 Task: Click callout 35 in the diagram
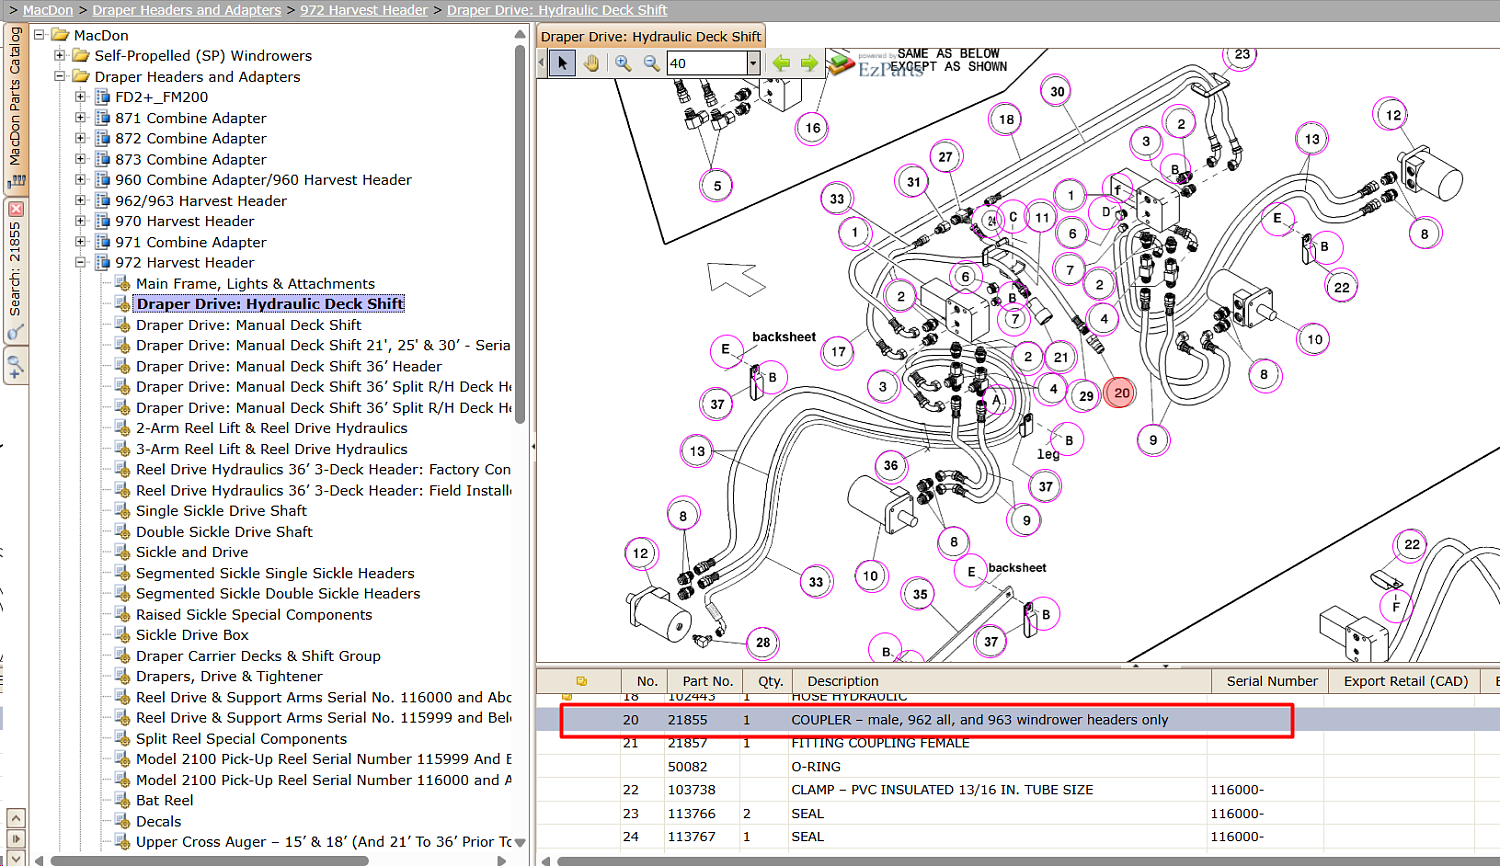(919, 594)
